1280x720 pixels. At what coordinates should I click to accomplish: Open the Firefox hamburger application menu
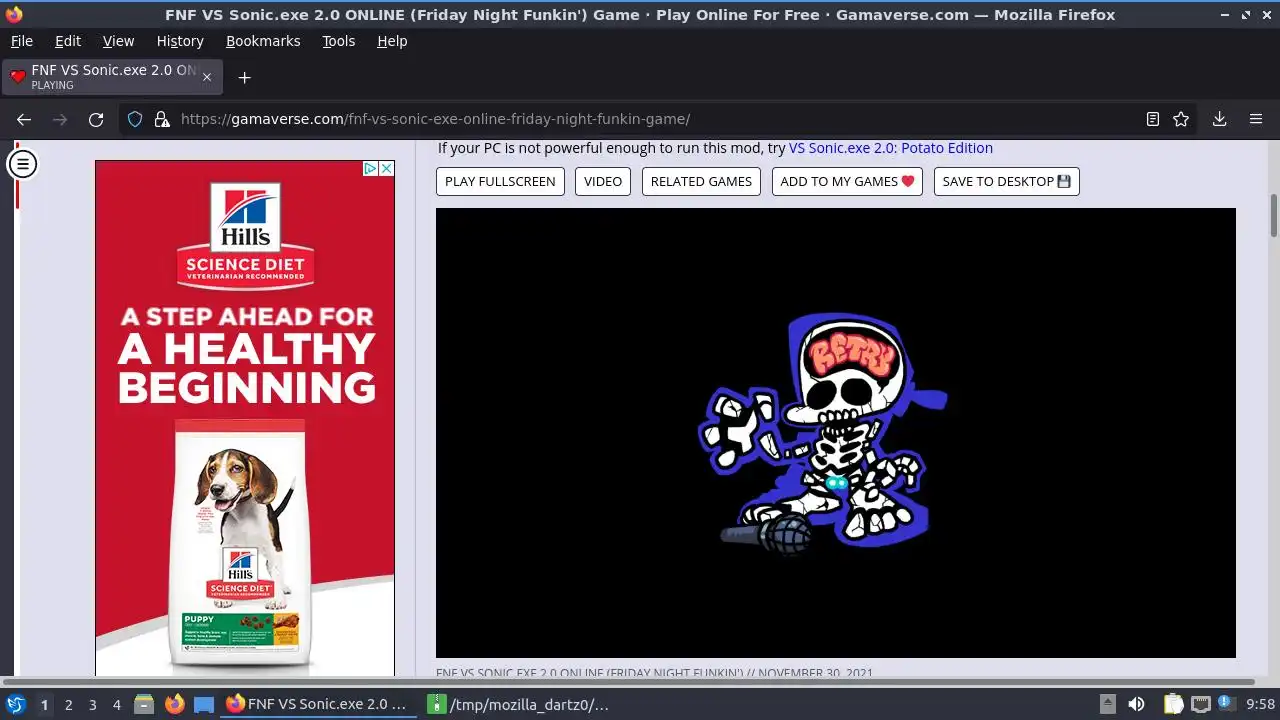tap(1256, 119)
